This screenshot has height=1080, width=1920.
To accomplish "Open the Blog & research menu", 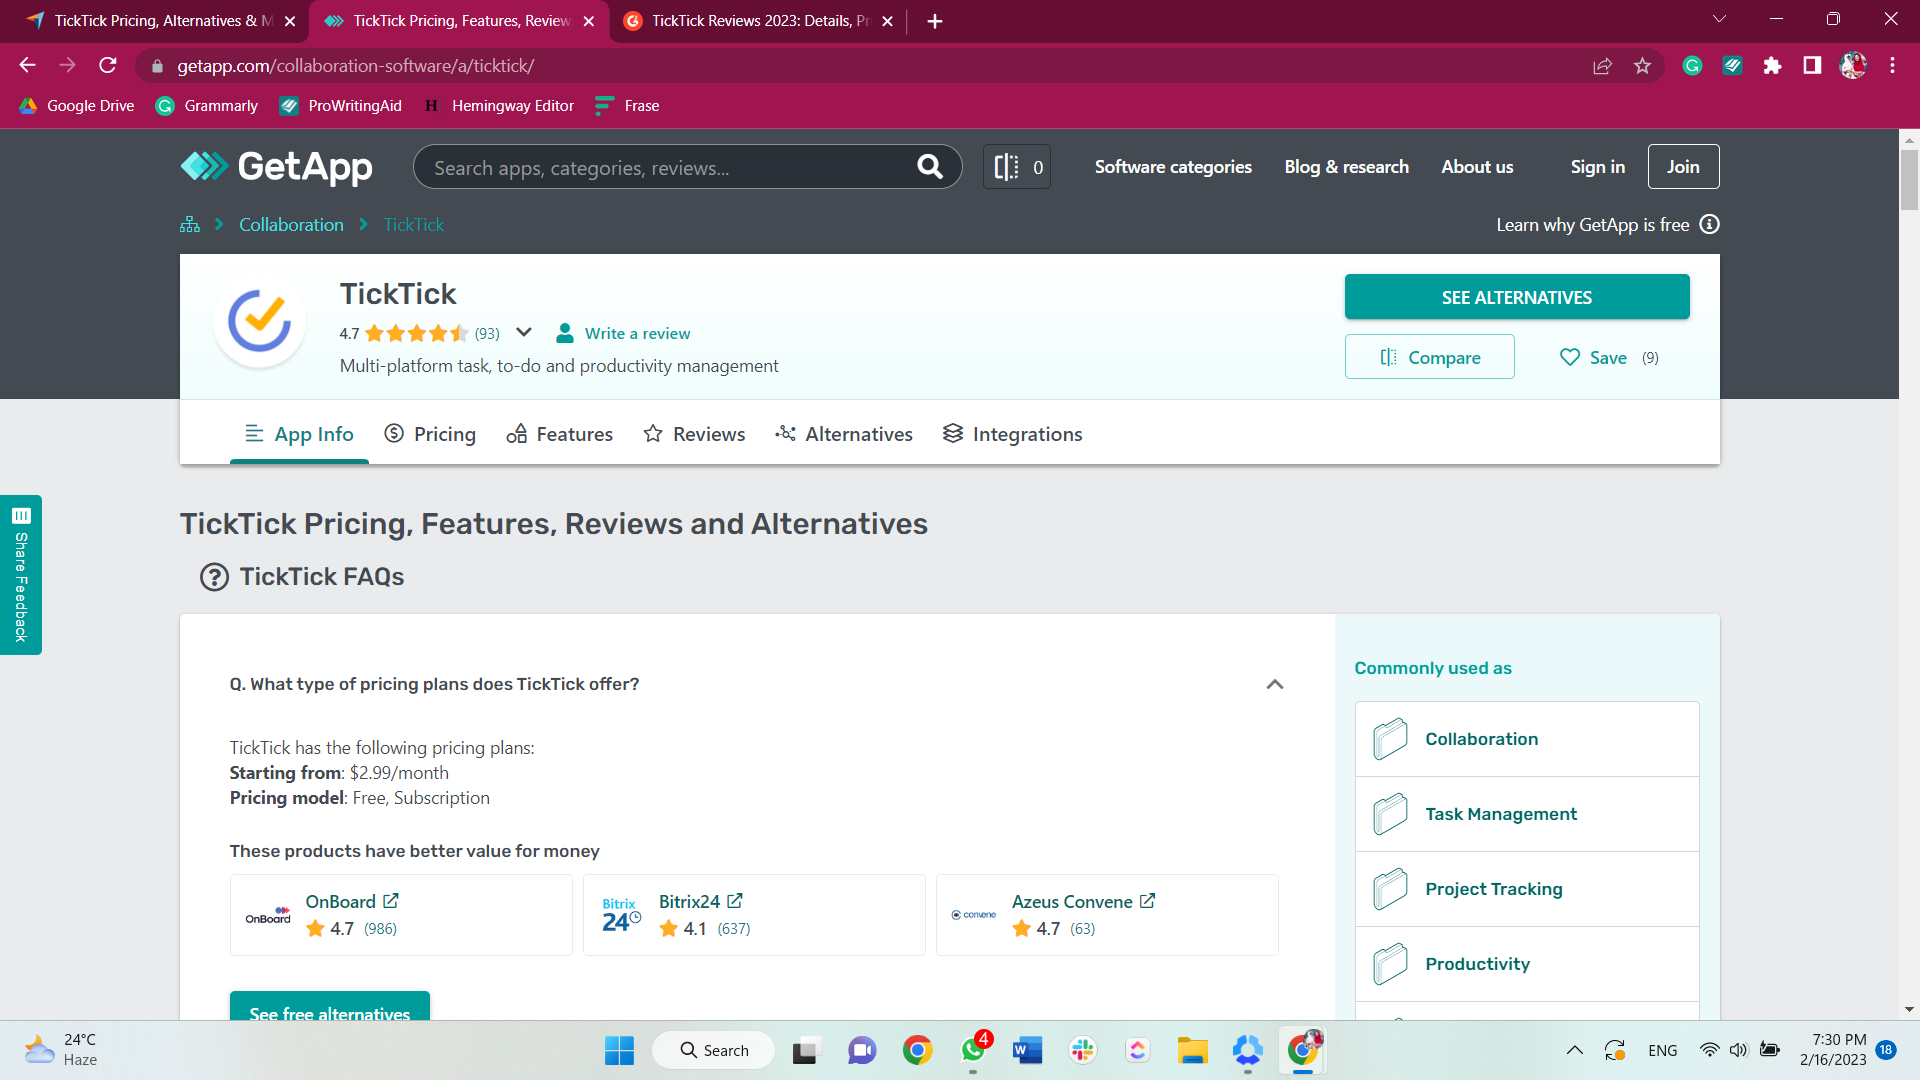I will click(x=1346, y=166).
